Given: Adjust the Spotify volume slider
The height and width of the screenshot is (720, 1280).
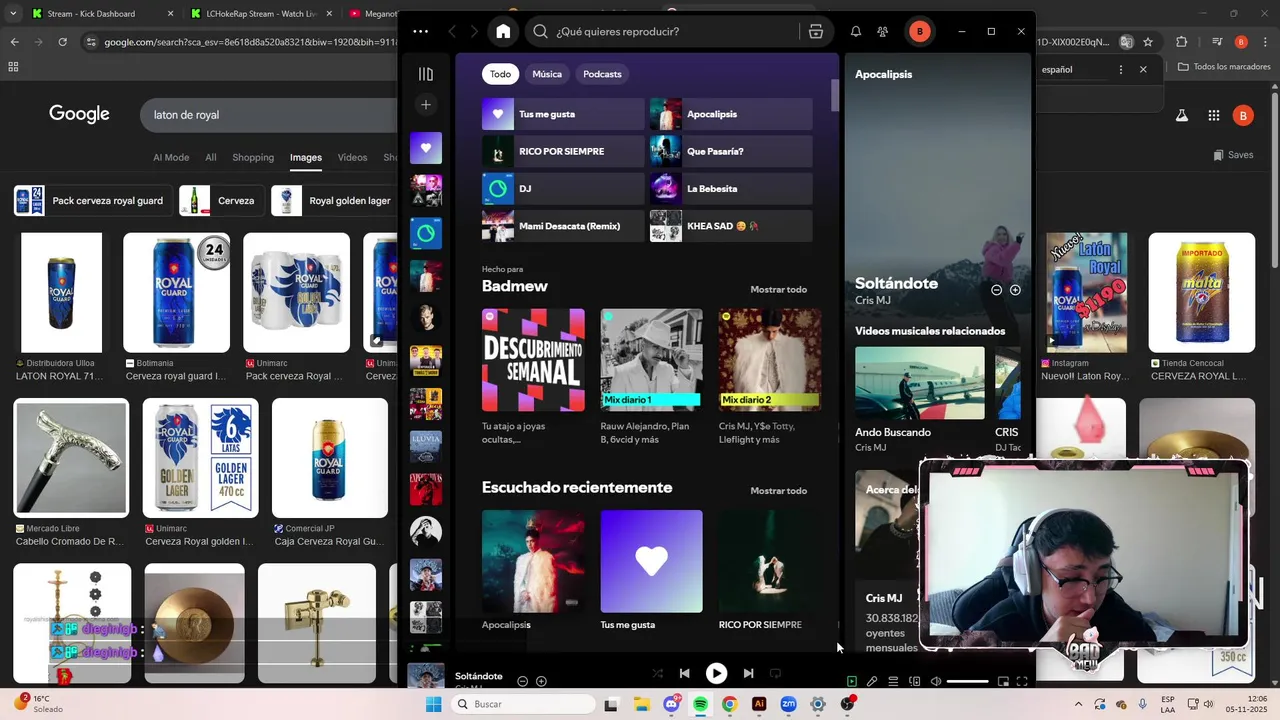Looking at the screenshot, I should [x=967, y=681].
